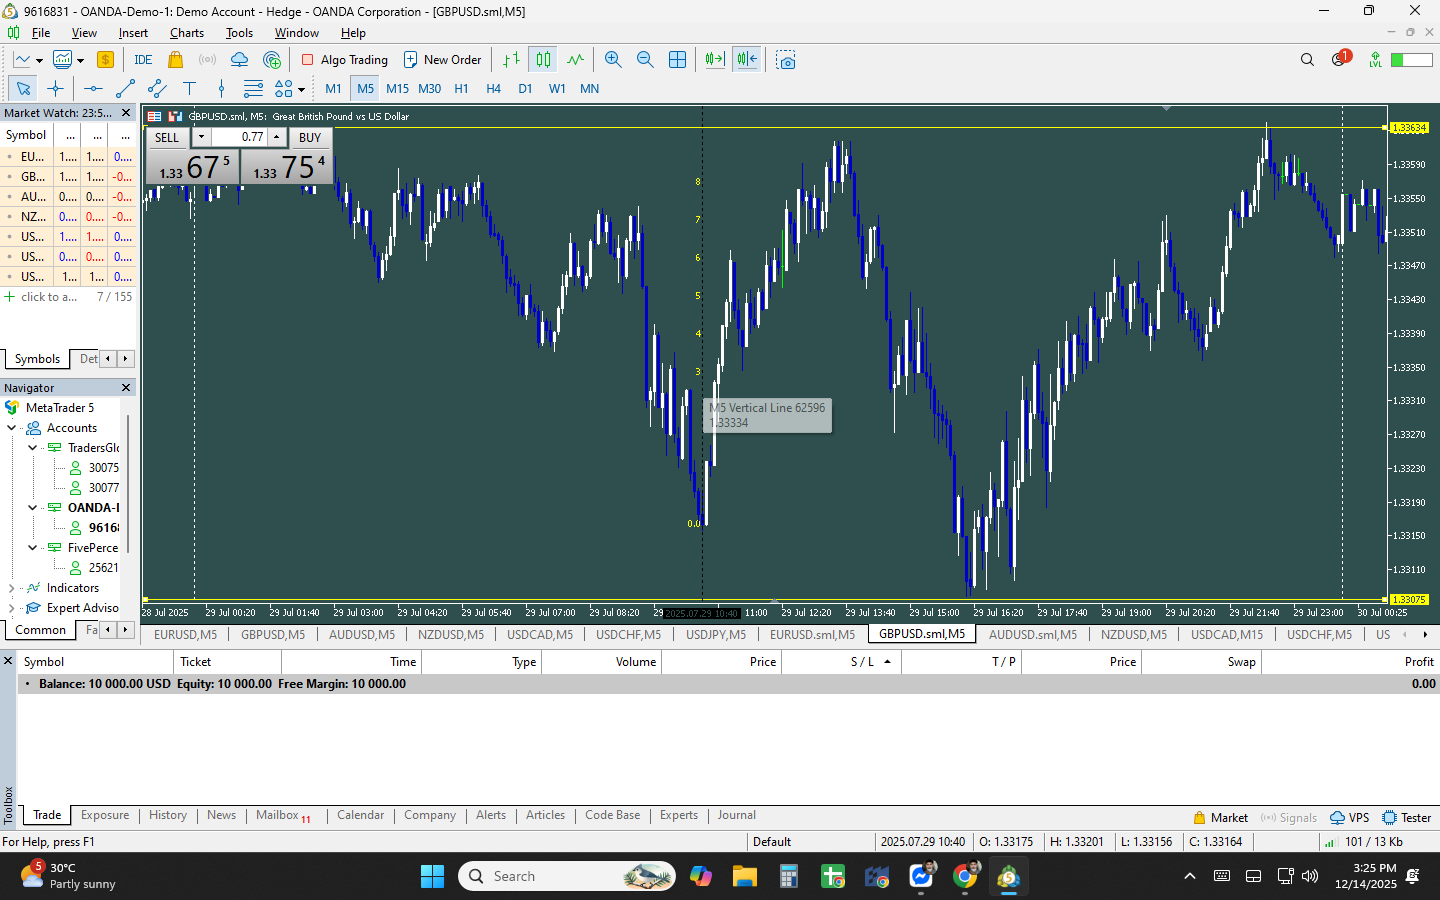Click to add a Market Watch symbol

click(40, 297)
